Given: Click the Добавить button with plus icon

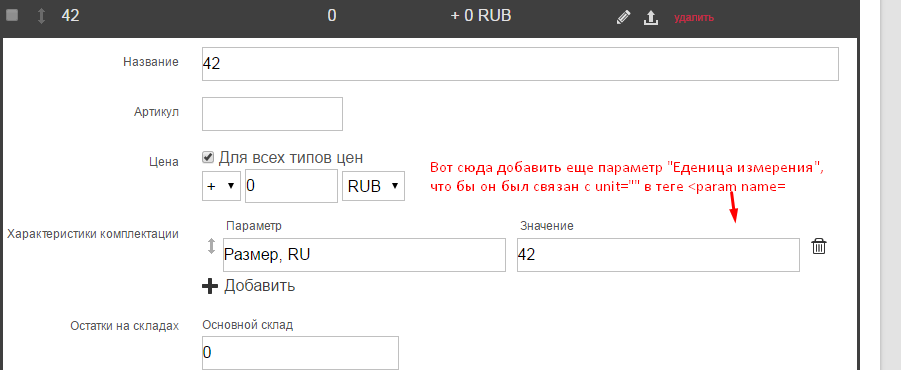Looking at the screenshot, I should coord(249,286).
